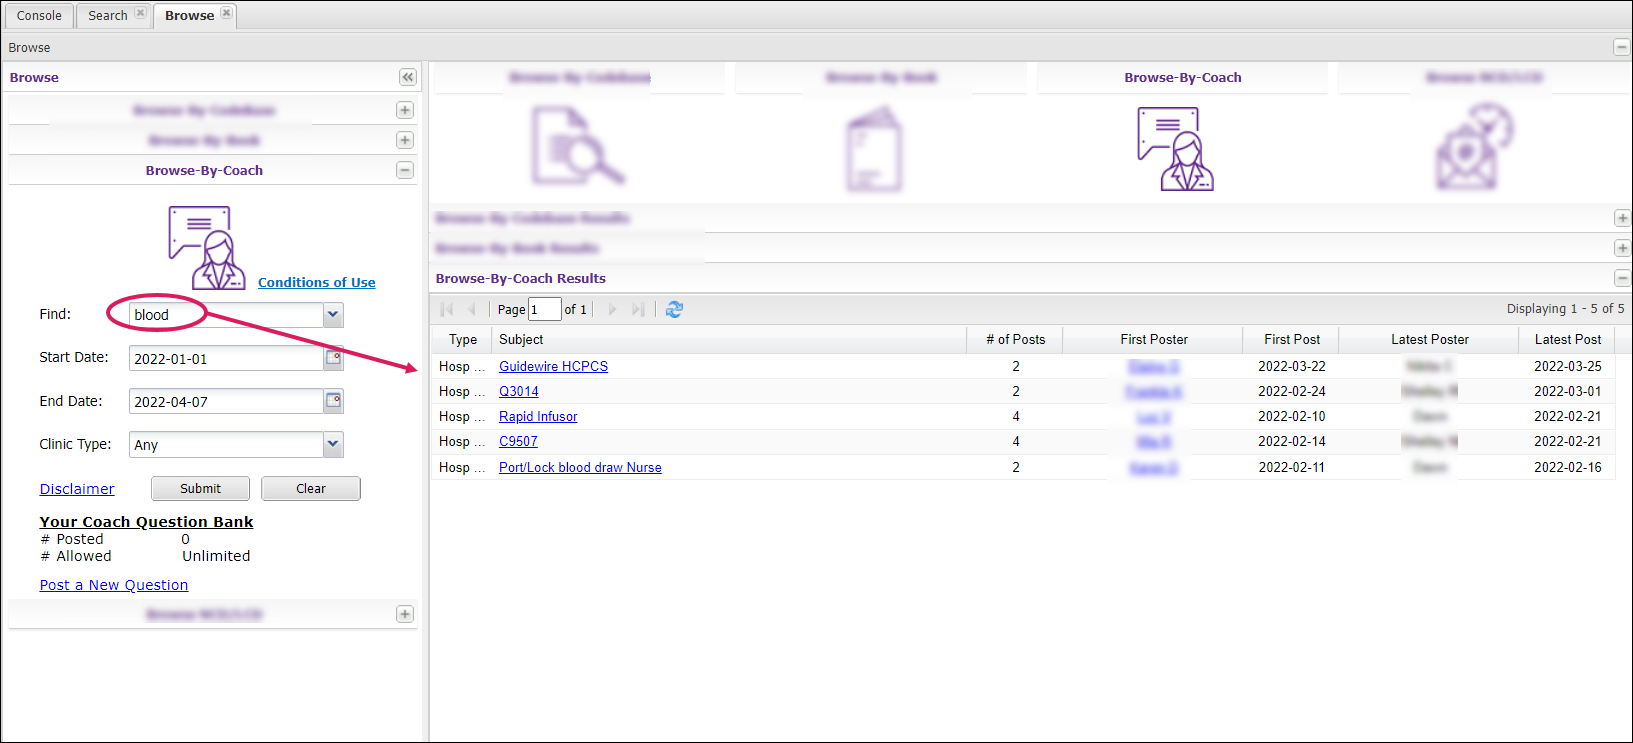
Task: Click the Browse-By-Coach icon in top panel
Action: pyautogui.click(x=1175, y=149)
